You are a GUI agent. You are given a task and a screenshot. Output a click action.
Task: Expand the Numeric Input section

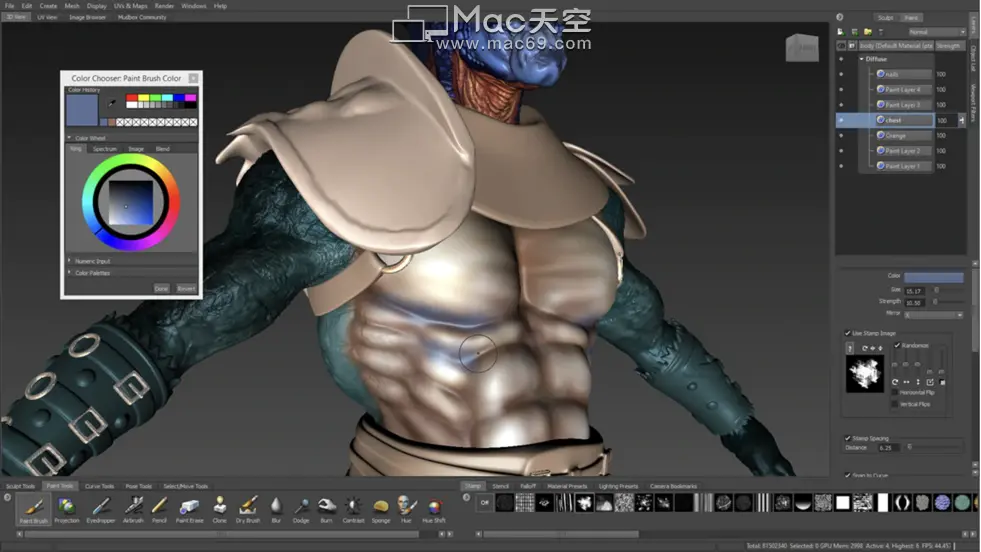click(x=93, y=260)
